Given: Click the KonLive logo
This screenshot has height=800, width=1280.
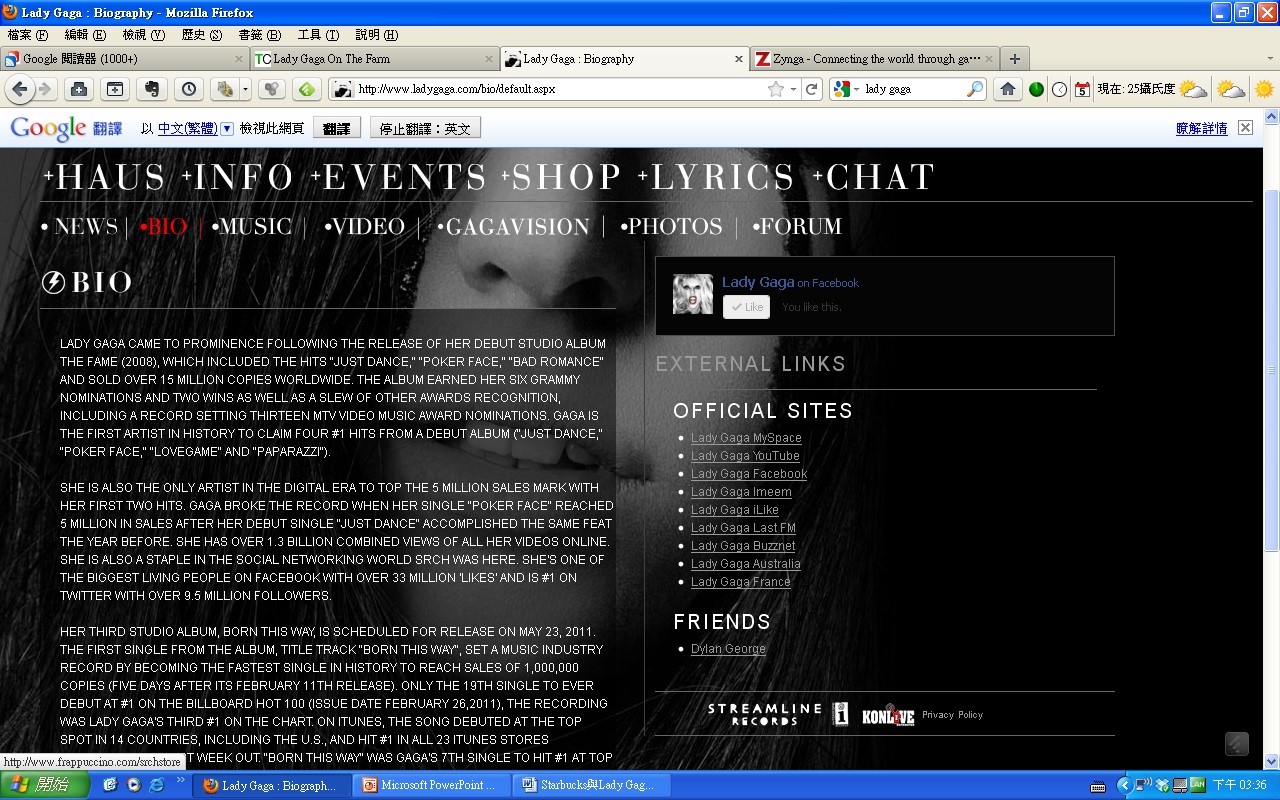Looking at the screenshot, I should tap(888, 714).
